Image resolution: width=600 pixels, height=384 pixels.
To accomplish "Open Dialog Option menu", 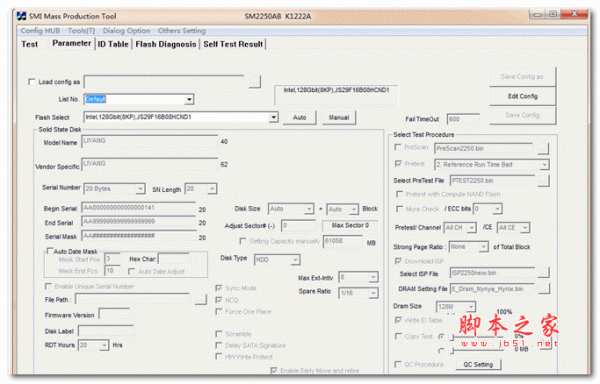I will tap(126, 31).
